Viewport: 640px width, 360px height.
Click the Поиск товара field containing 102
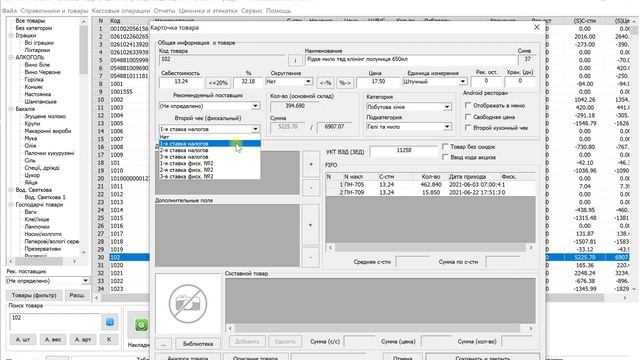[55, 322]
